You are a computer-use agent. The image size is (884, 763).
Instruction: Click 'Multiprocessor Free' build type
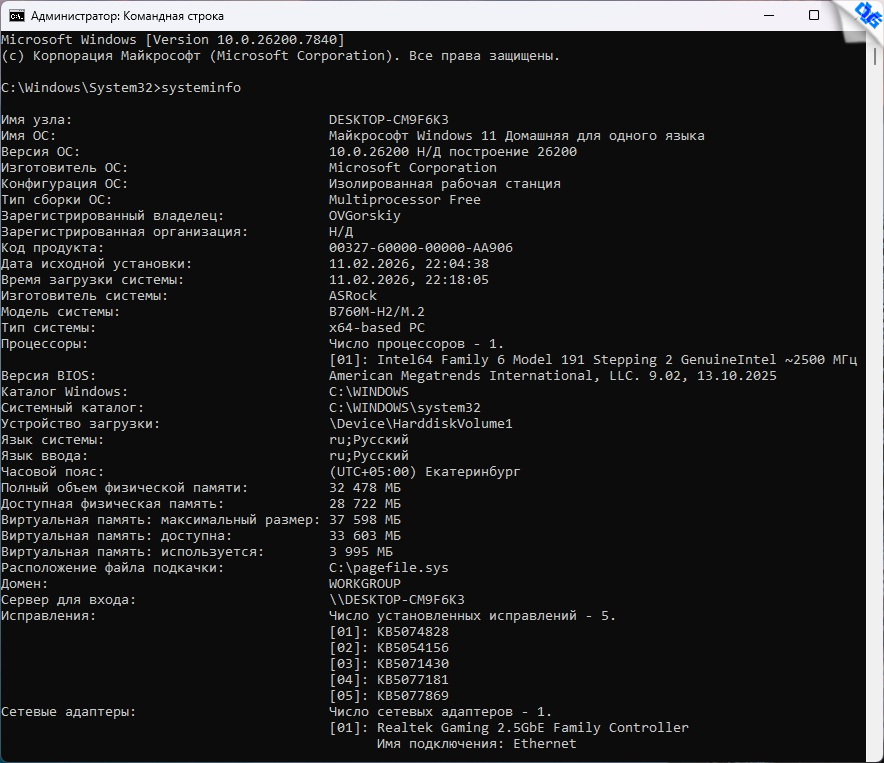tap(404, 200)
